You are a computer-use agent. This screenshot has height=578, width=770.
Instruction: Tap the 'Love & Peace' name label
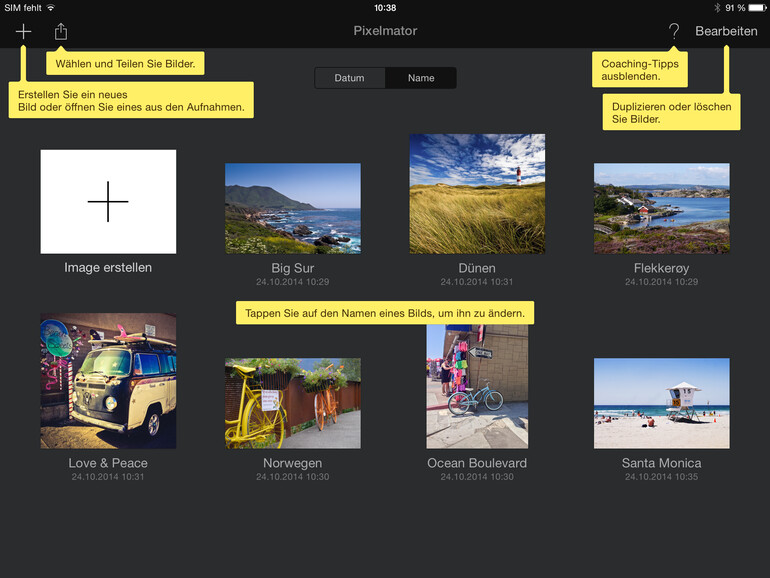click(108, 463)
